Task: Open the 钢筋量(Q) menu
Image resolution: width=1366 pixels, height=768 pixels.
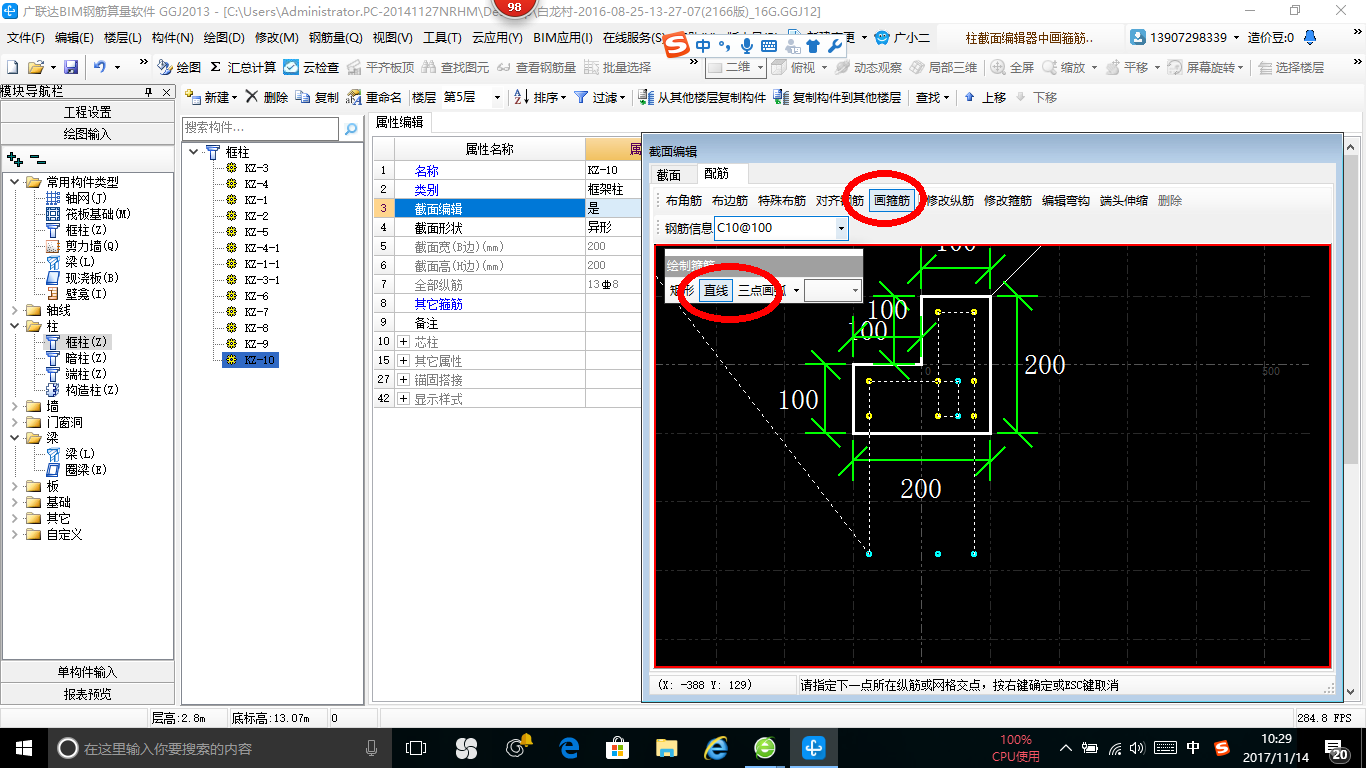Action: pyautogui.click(x=335, y=38)
